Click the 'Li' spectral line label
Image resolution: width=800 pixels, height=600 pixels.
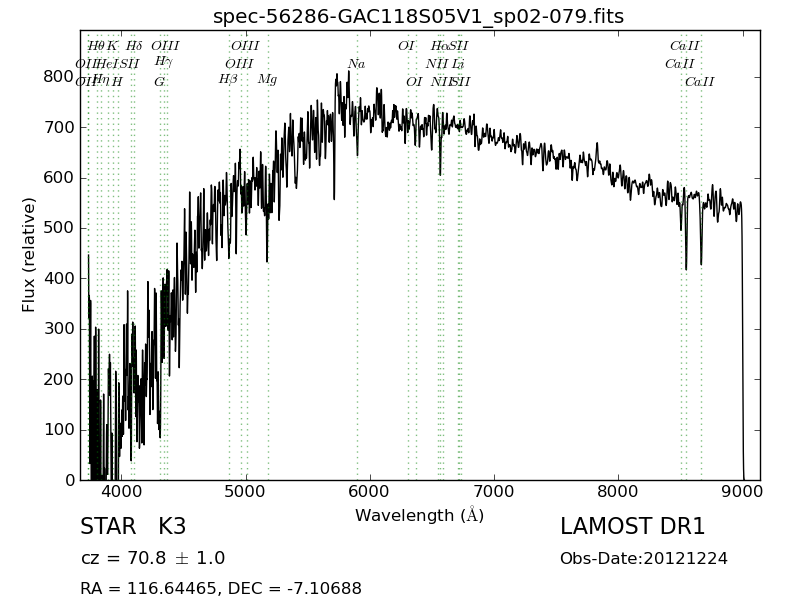458,64
